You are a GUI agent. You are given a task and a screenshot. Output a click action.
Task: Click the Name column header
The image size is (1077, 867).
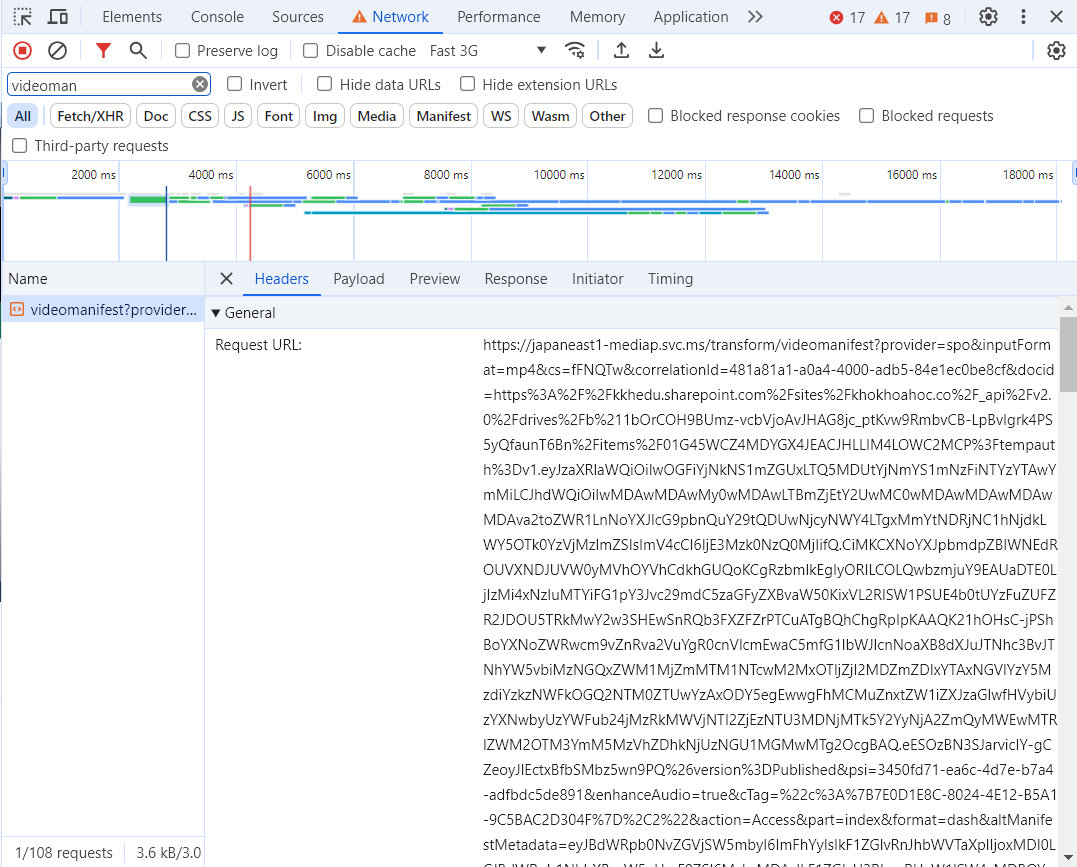[x=103, y=278]
